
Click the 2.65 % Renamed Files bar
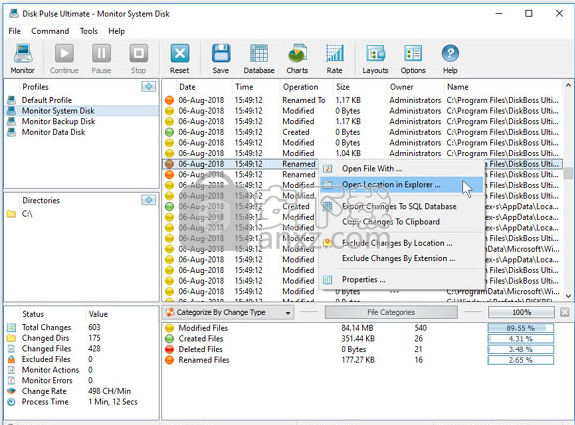pos(521,360)
